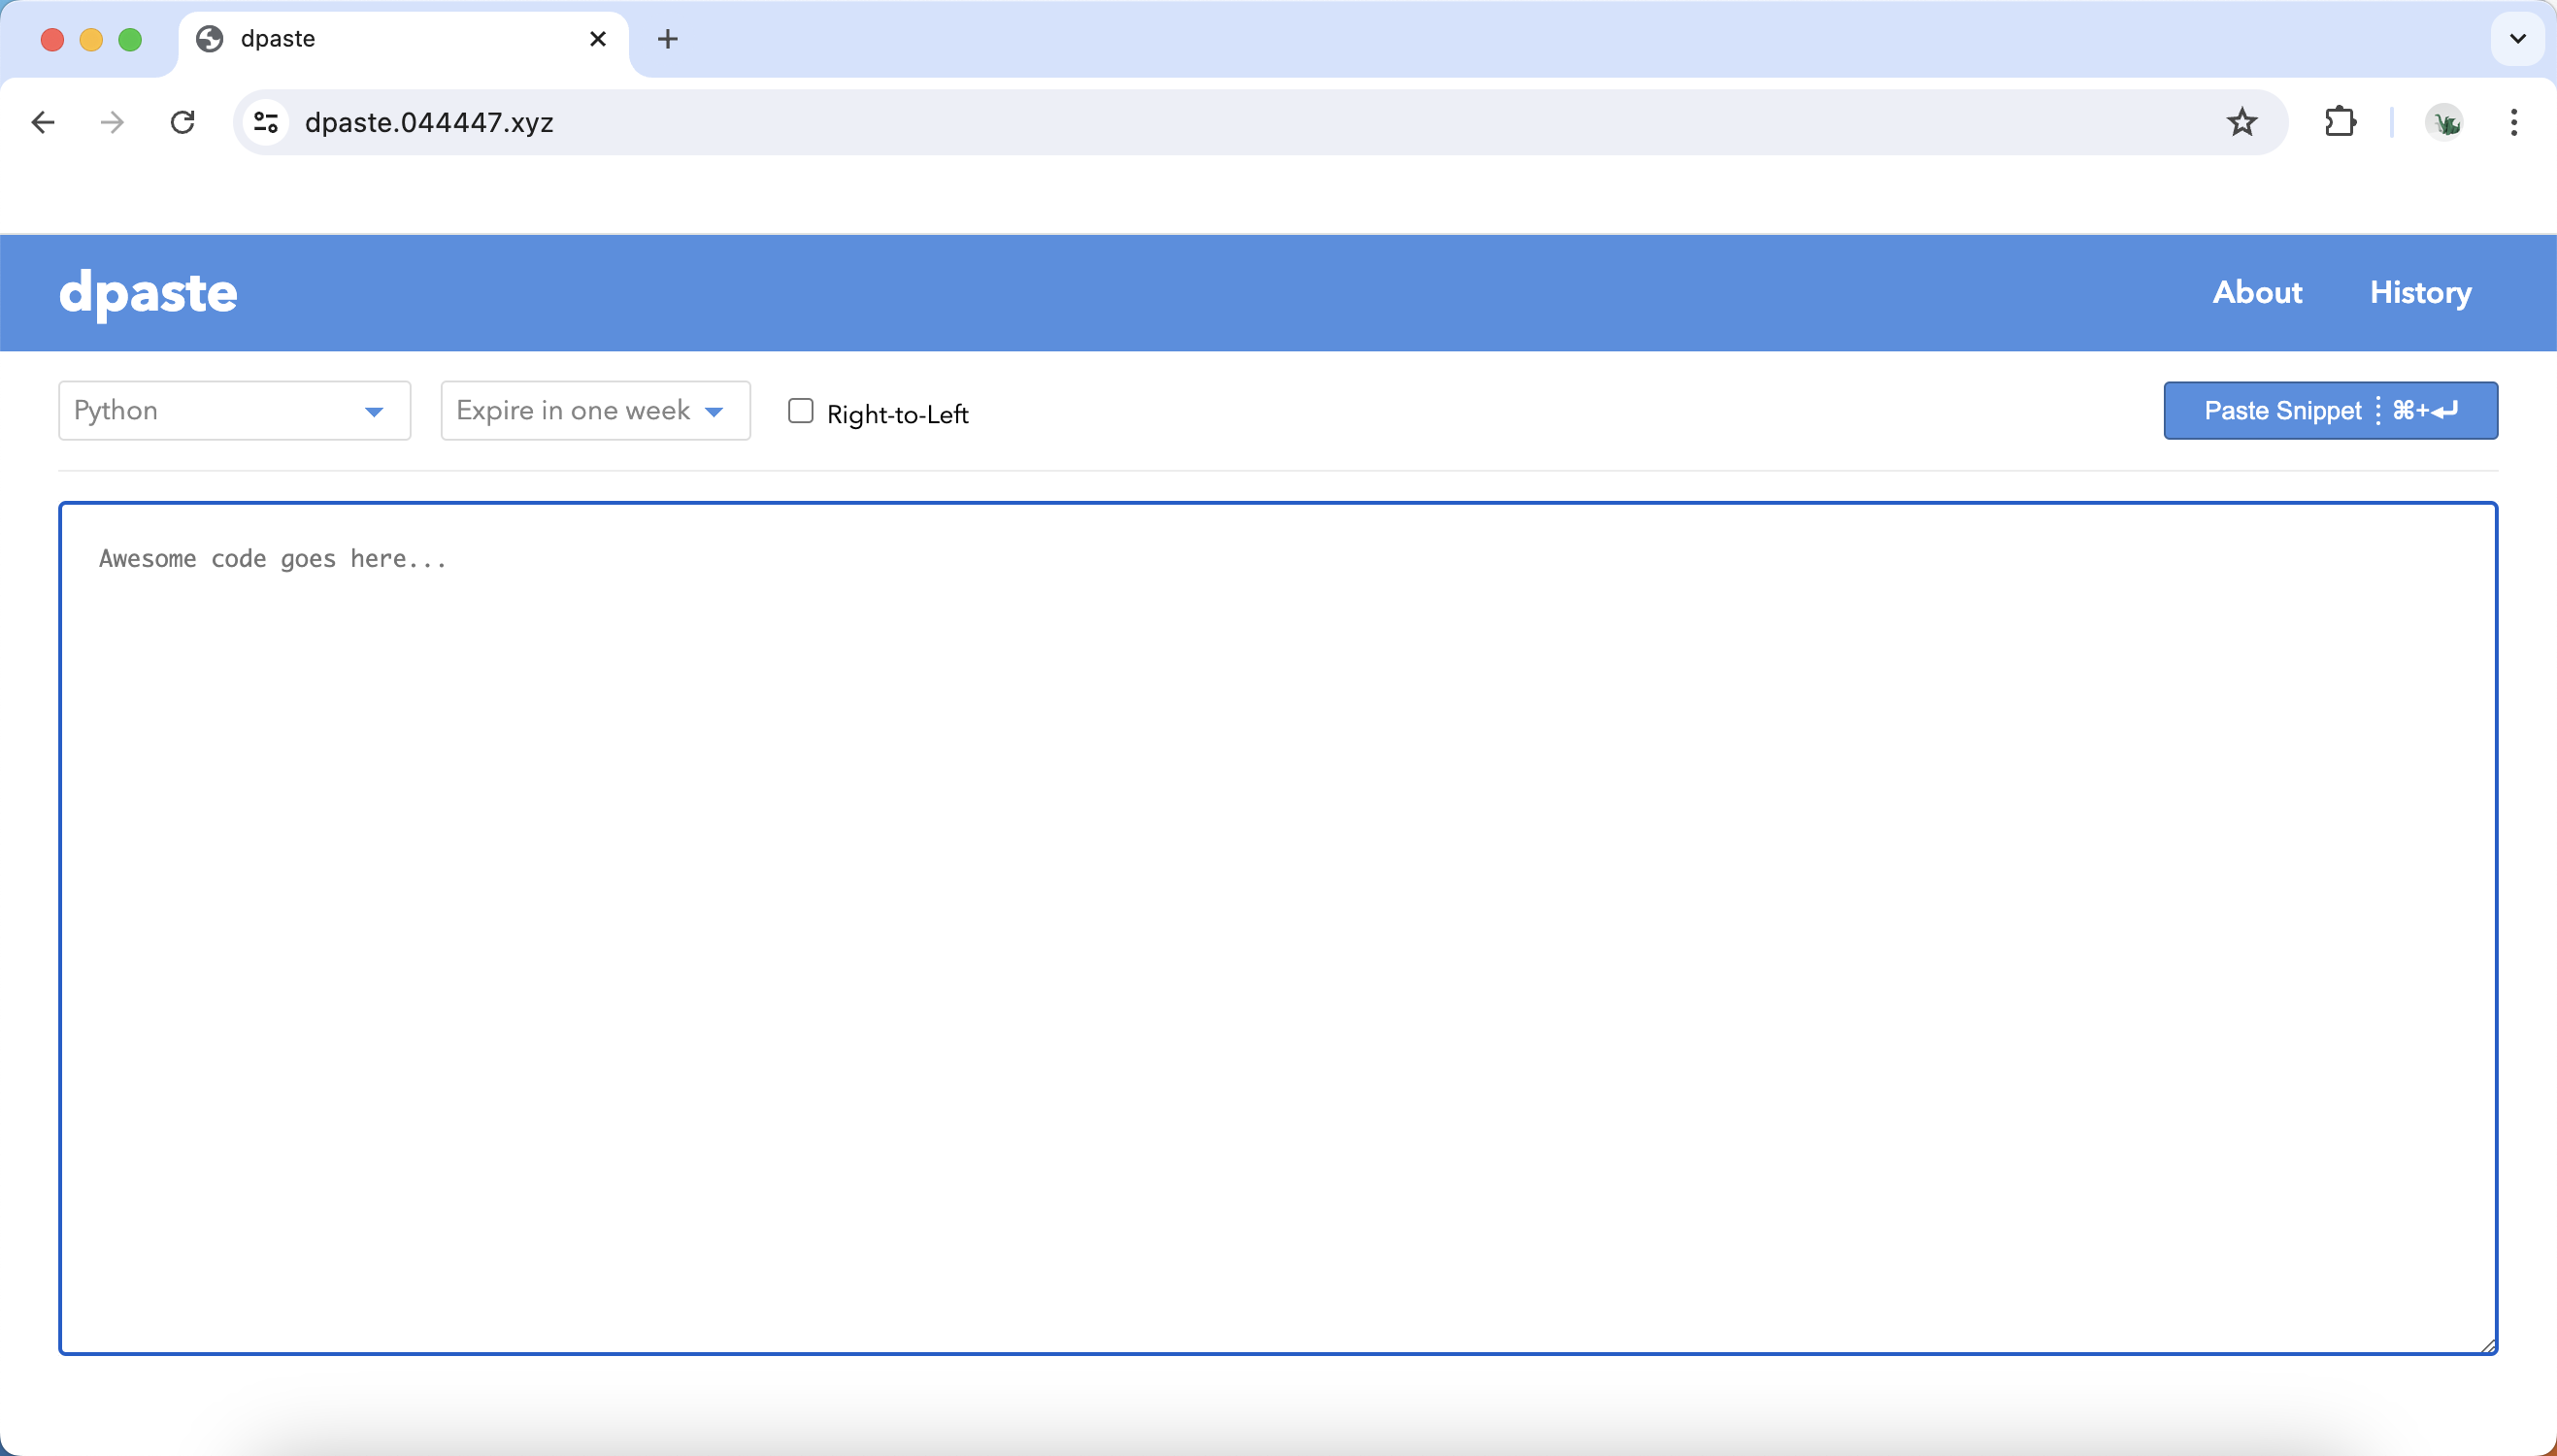2557x1456 pixels.
Task: Reload the dpaste page
Action: point(182,122)
